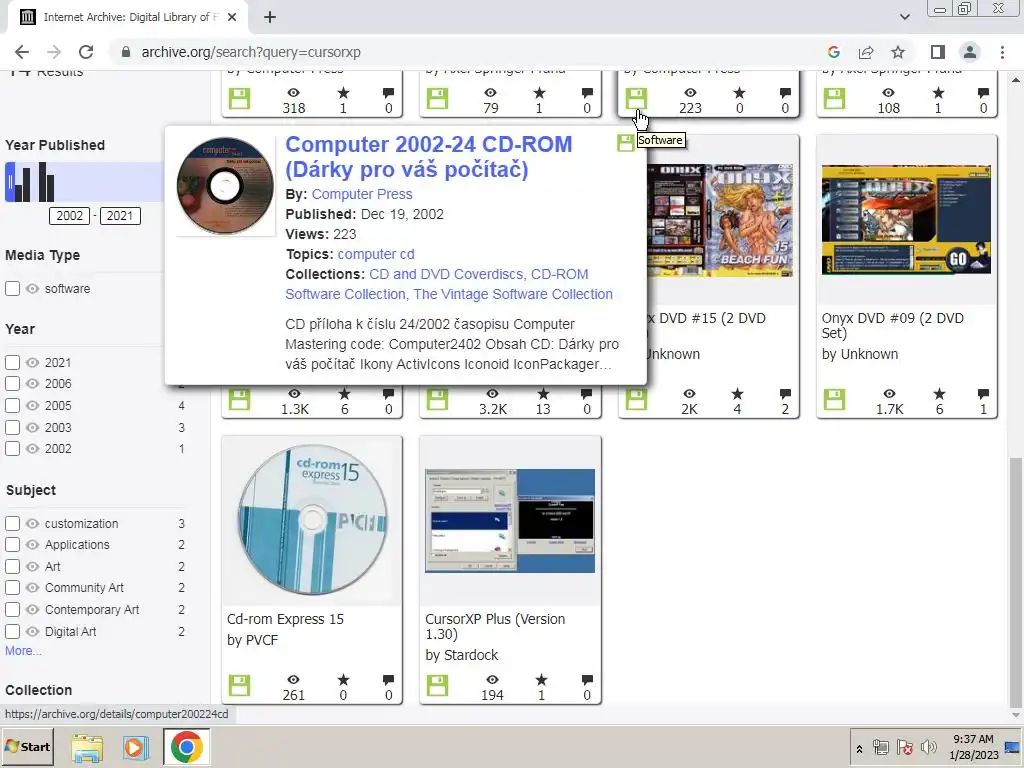Open the computer cd topic link
Image resolution: width=1024 pixels, height=768 pixels.
376,255
